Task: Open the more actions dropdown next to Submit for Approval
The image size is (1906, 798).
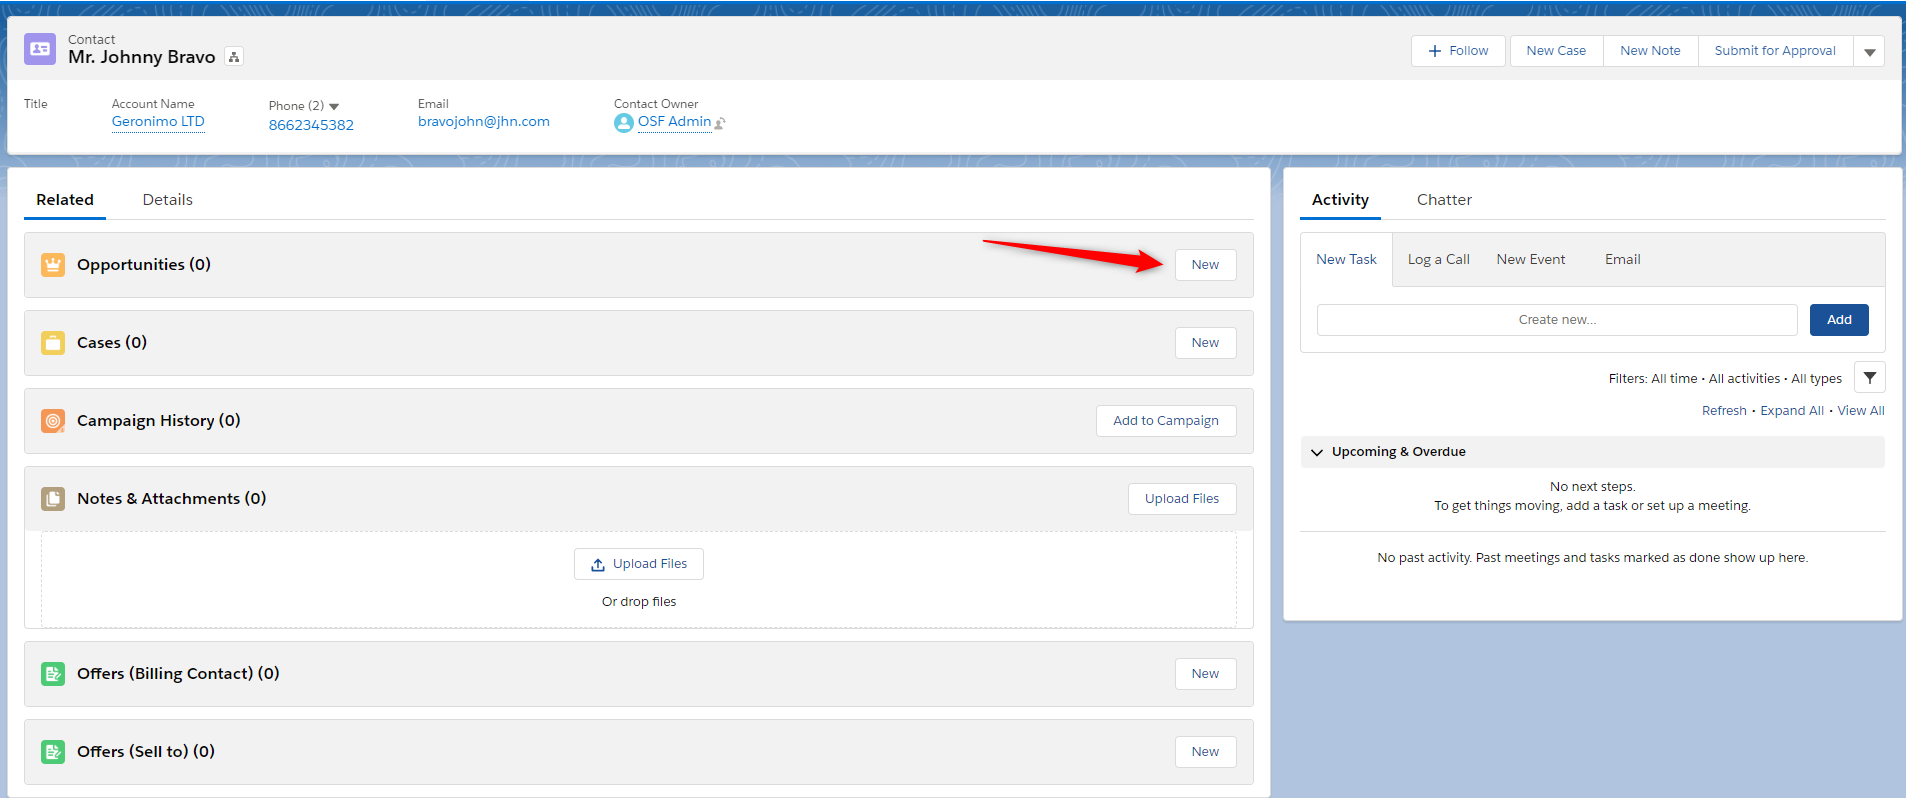Action: [x=1869, y=51]
